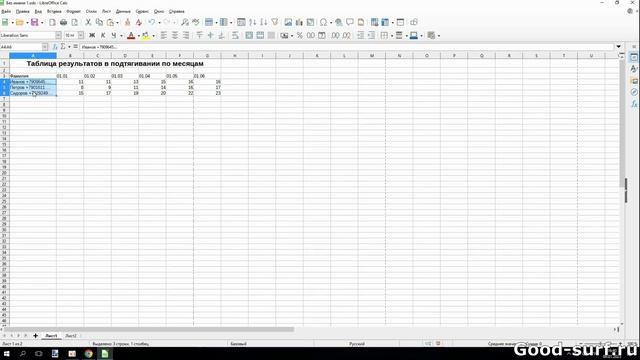Click the Sum sigma icon
640x360 pixels.
(63, 47)
